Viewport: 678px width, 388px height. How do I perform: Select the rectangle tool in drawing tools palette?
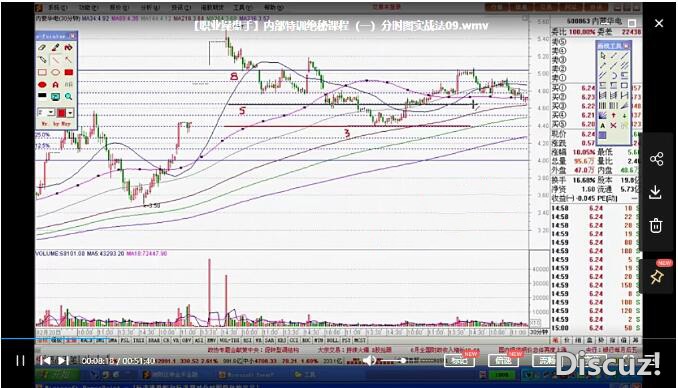(625, 85)
